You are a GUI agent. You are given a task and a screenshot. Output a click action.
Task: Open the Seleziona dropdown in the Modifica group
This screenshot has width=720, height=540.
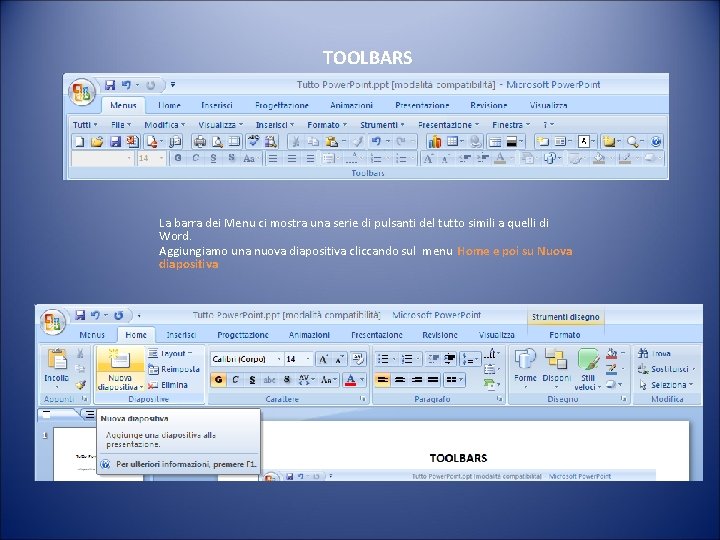(667, 385)
